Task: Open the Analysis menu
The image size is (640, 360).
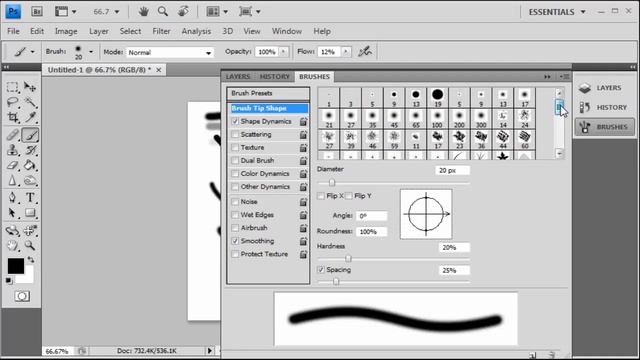Action: 196,31
